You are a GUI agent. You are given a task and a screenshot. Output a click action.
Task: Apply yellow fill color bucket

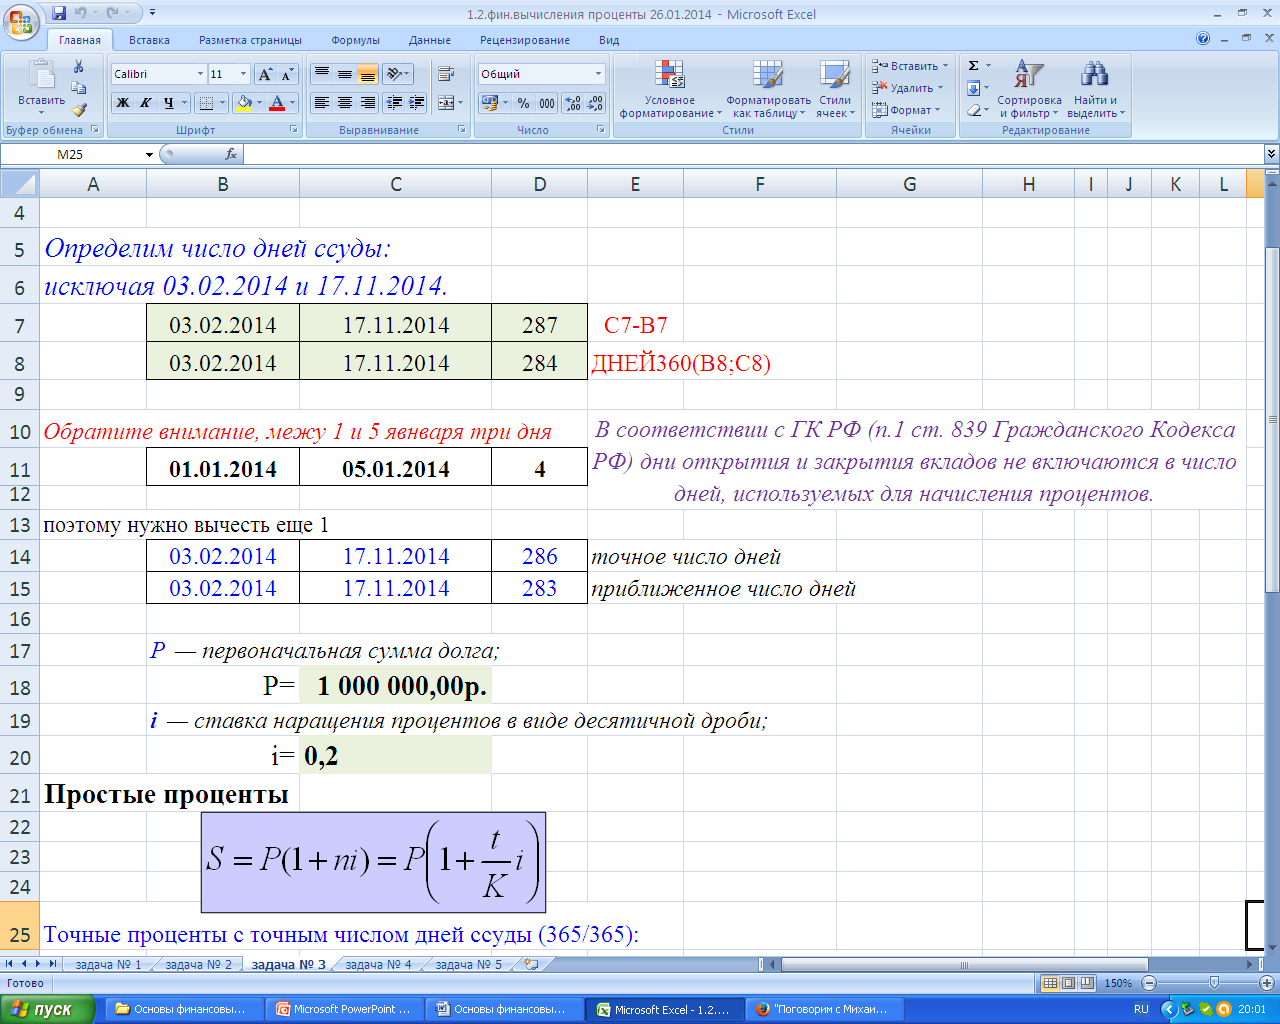[x=243, y=102]
